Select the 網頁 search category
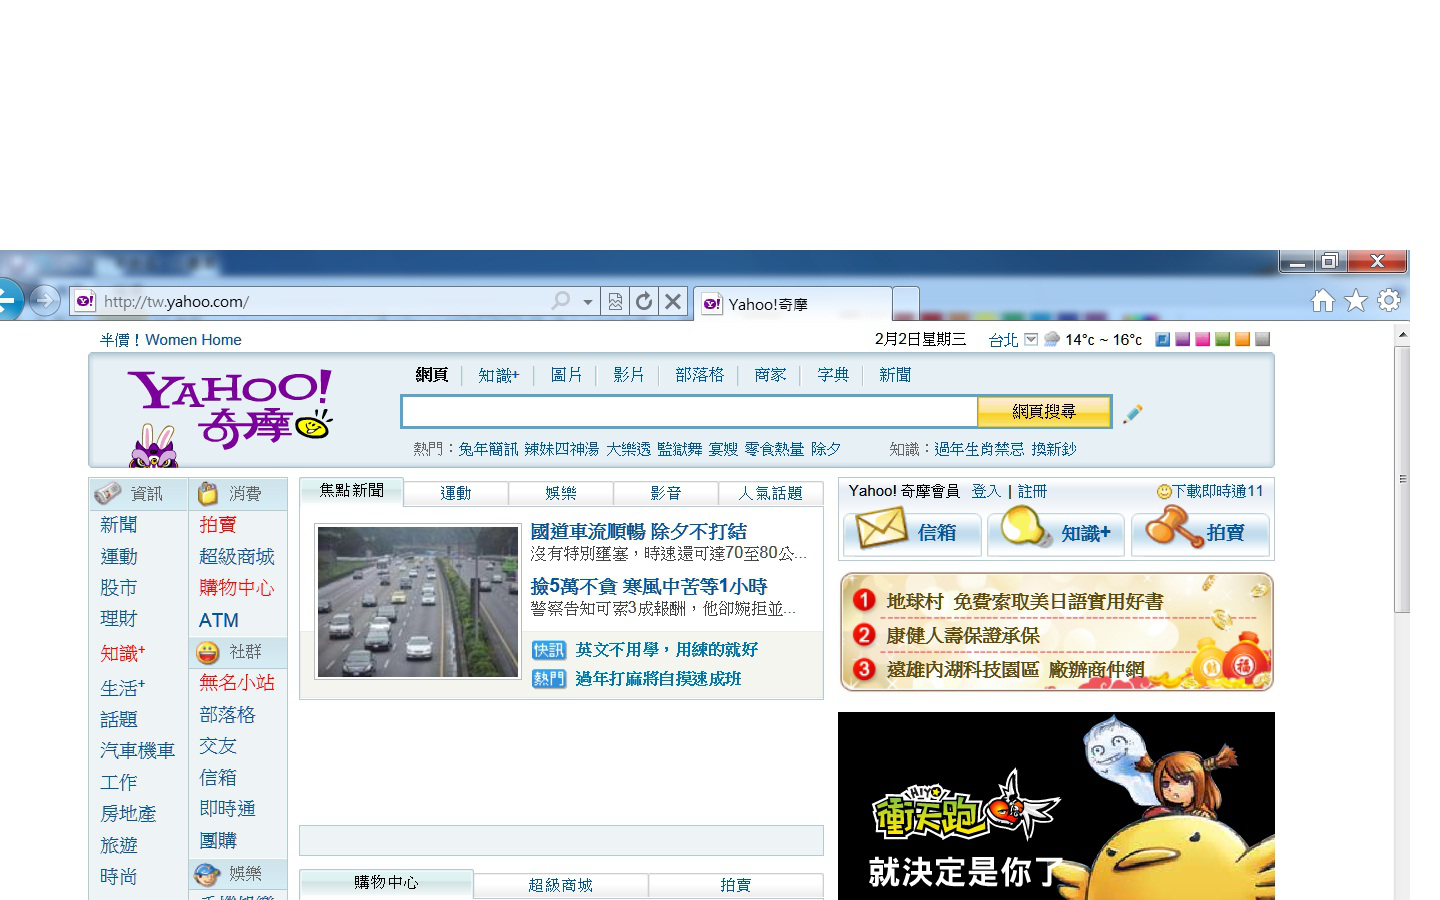The height and width of the screenshot is (900, 1440). click(432, 375)
